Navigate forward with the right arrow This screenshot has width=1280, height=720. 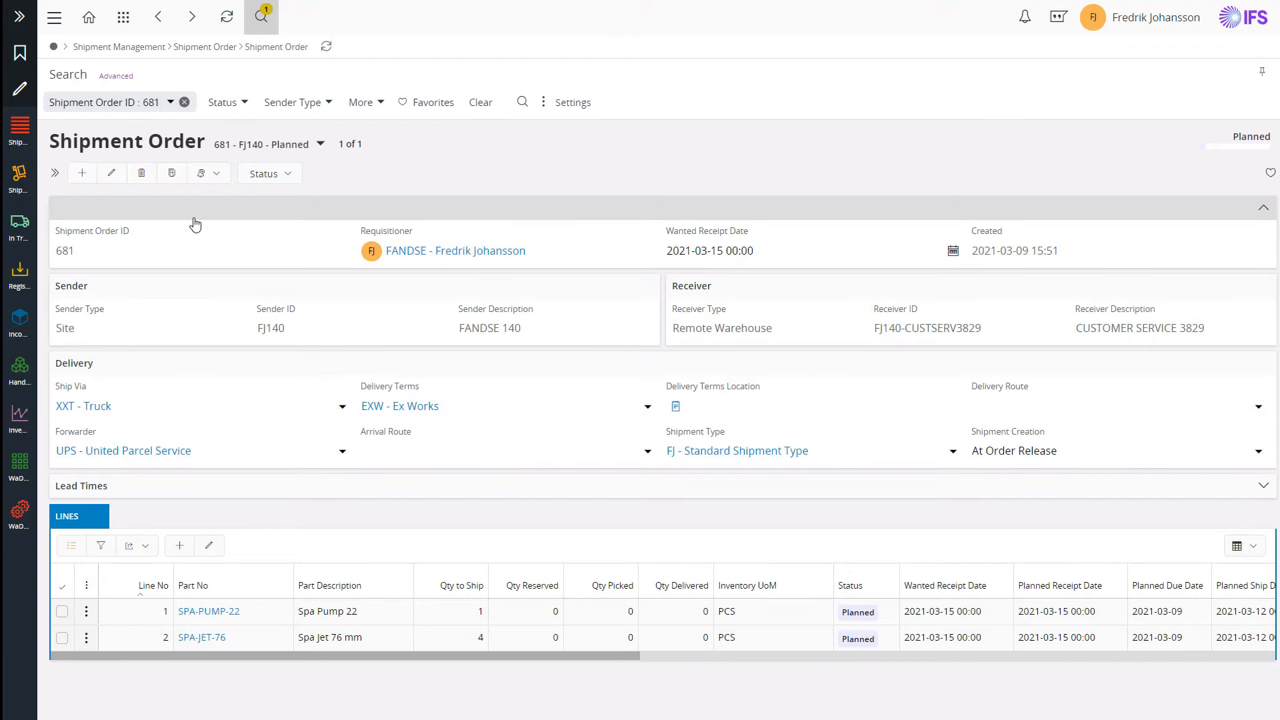192,17
